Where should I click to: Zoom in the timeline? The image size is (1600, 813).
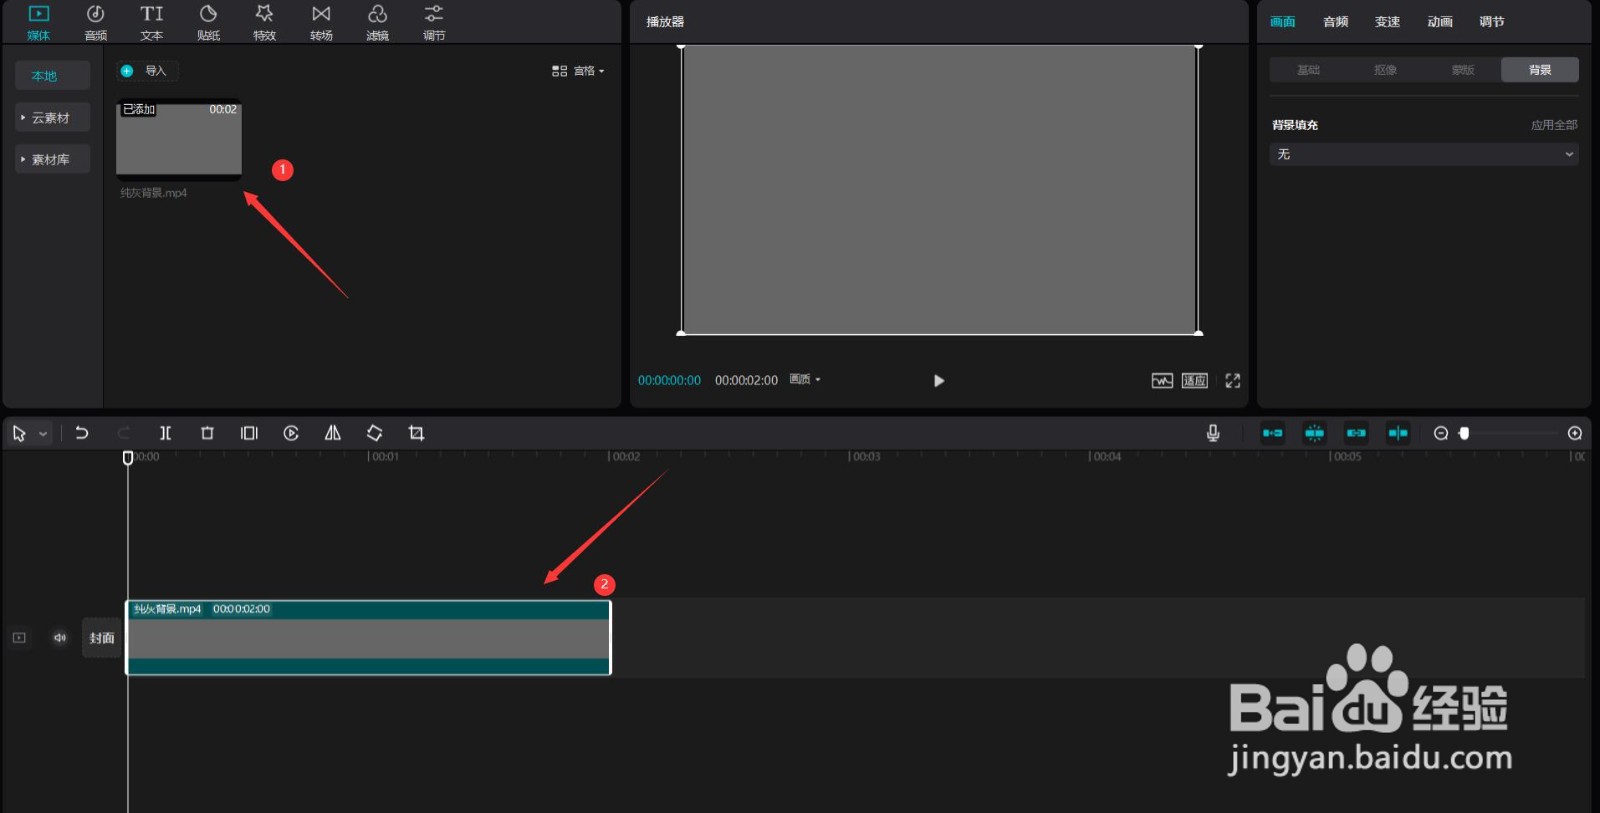pos(1575,433)
